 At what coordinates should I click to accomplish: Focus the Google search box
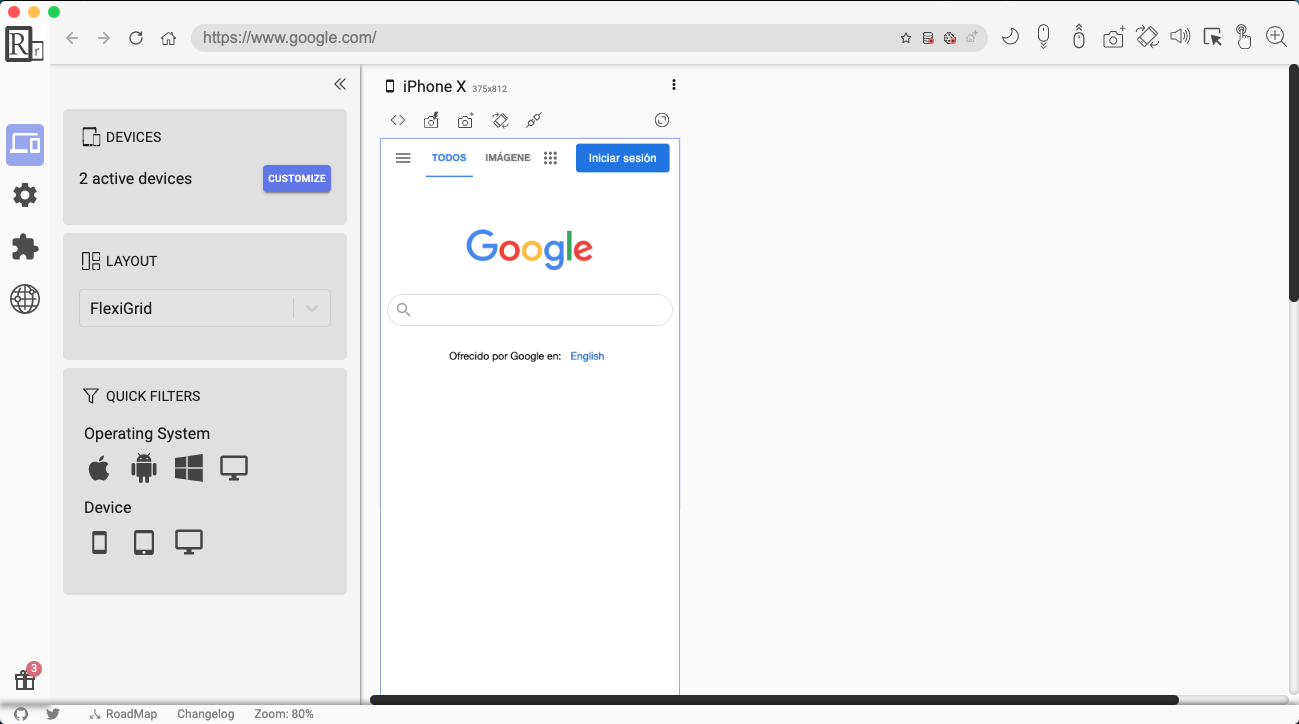(530, 310)
